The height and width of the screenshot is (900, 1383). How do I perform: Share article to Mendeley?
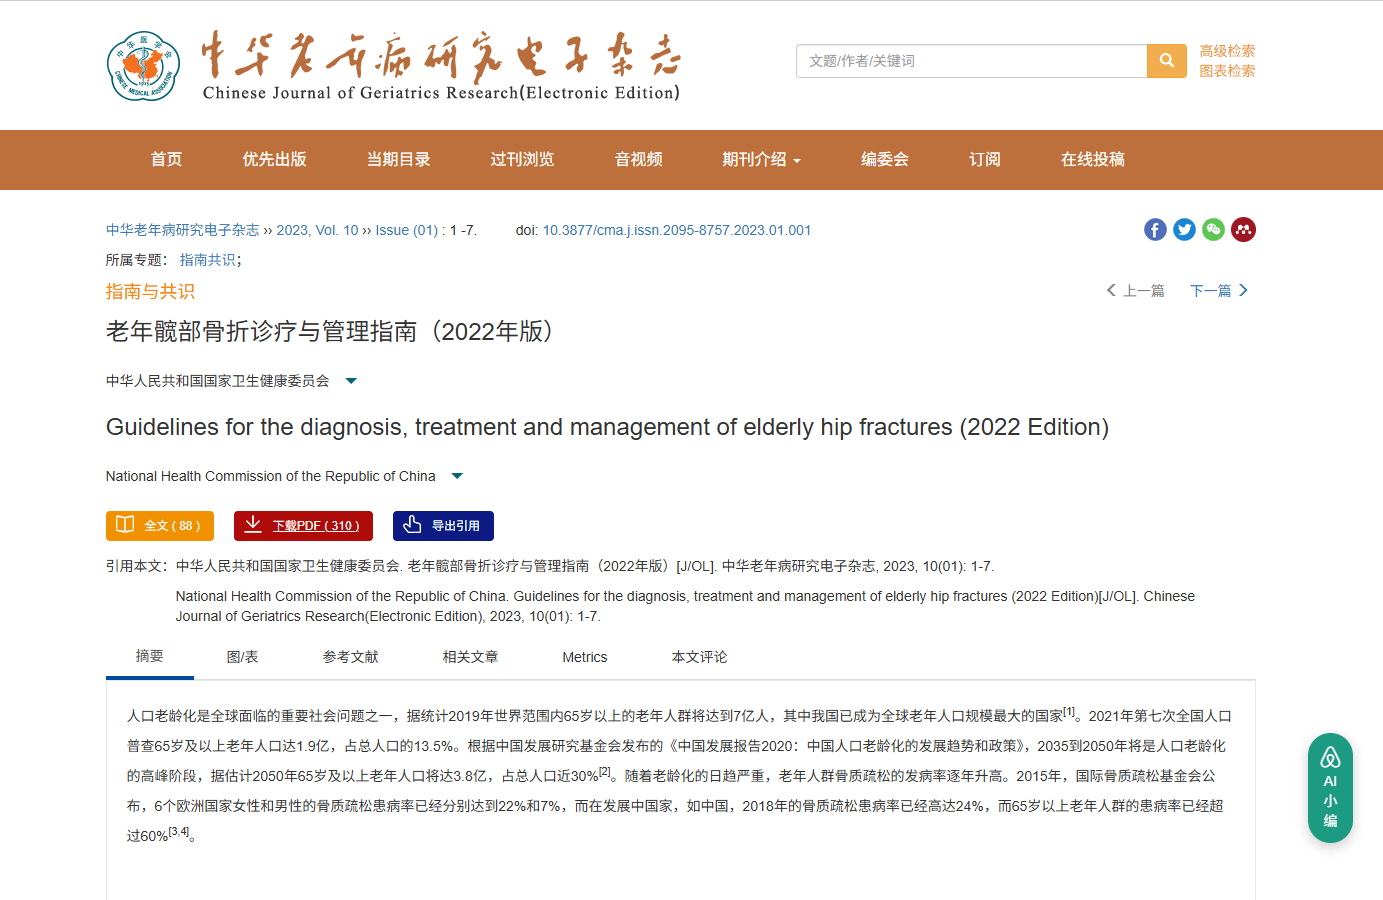tap(1243, 230)
